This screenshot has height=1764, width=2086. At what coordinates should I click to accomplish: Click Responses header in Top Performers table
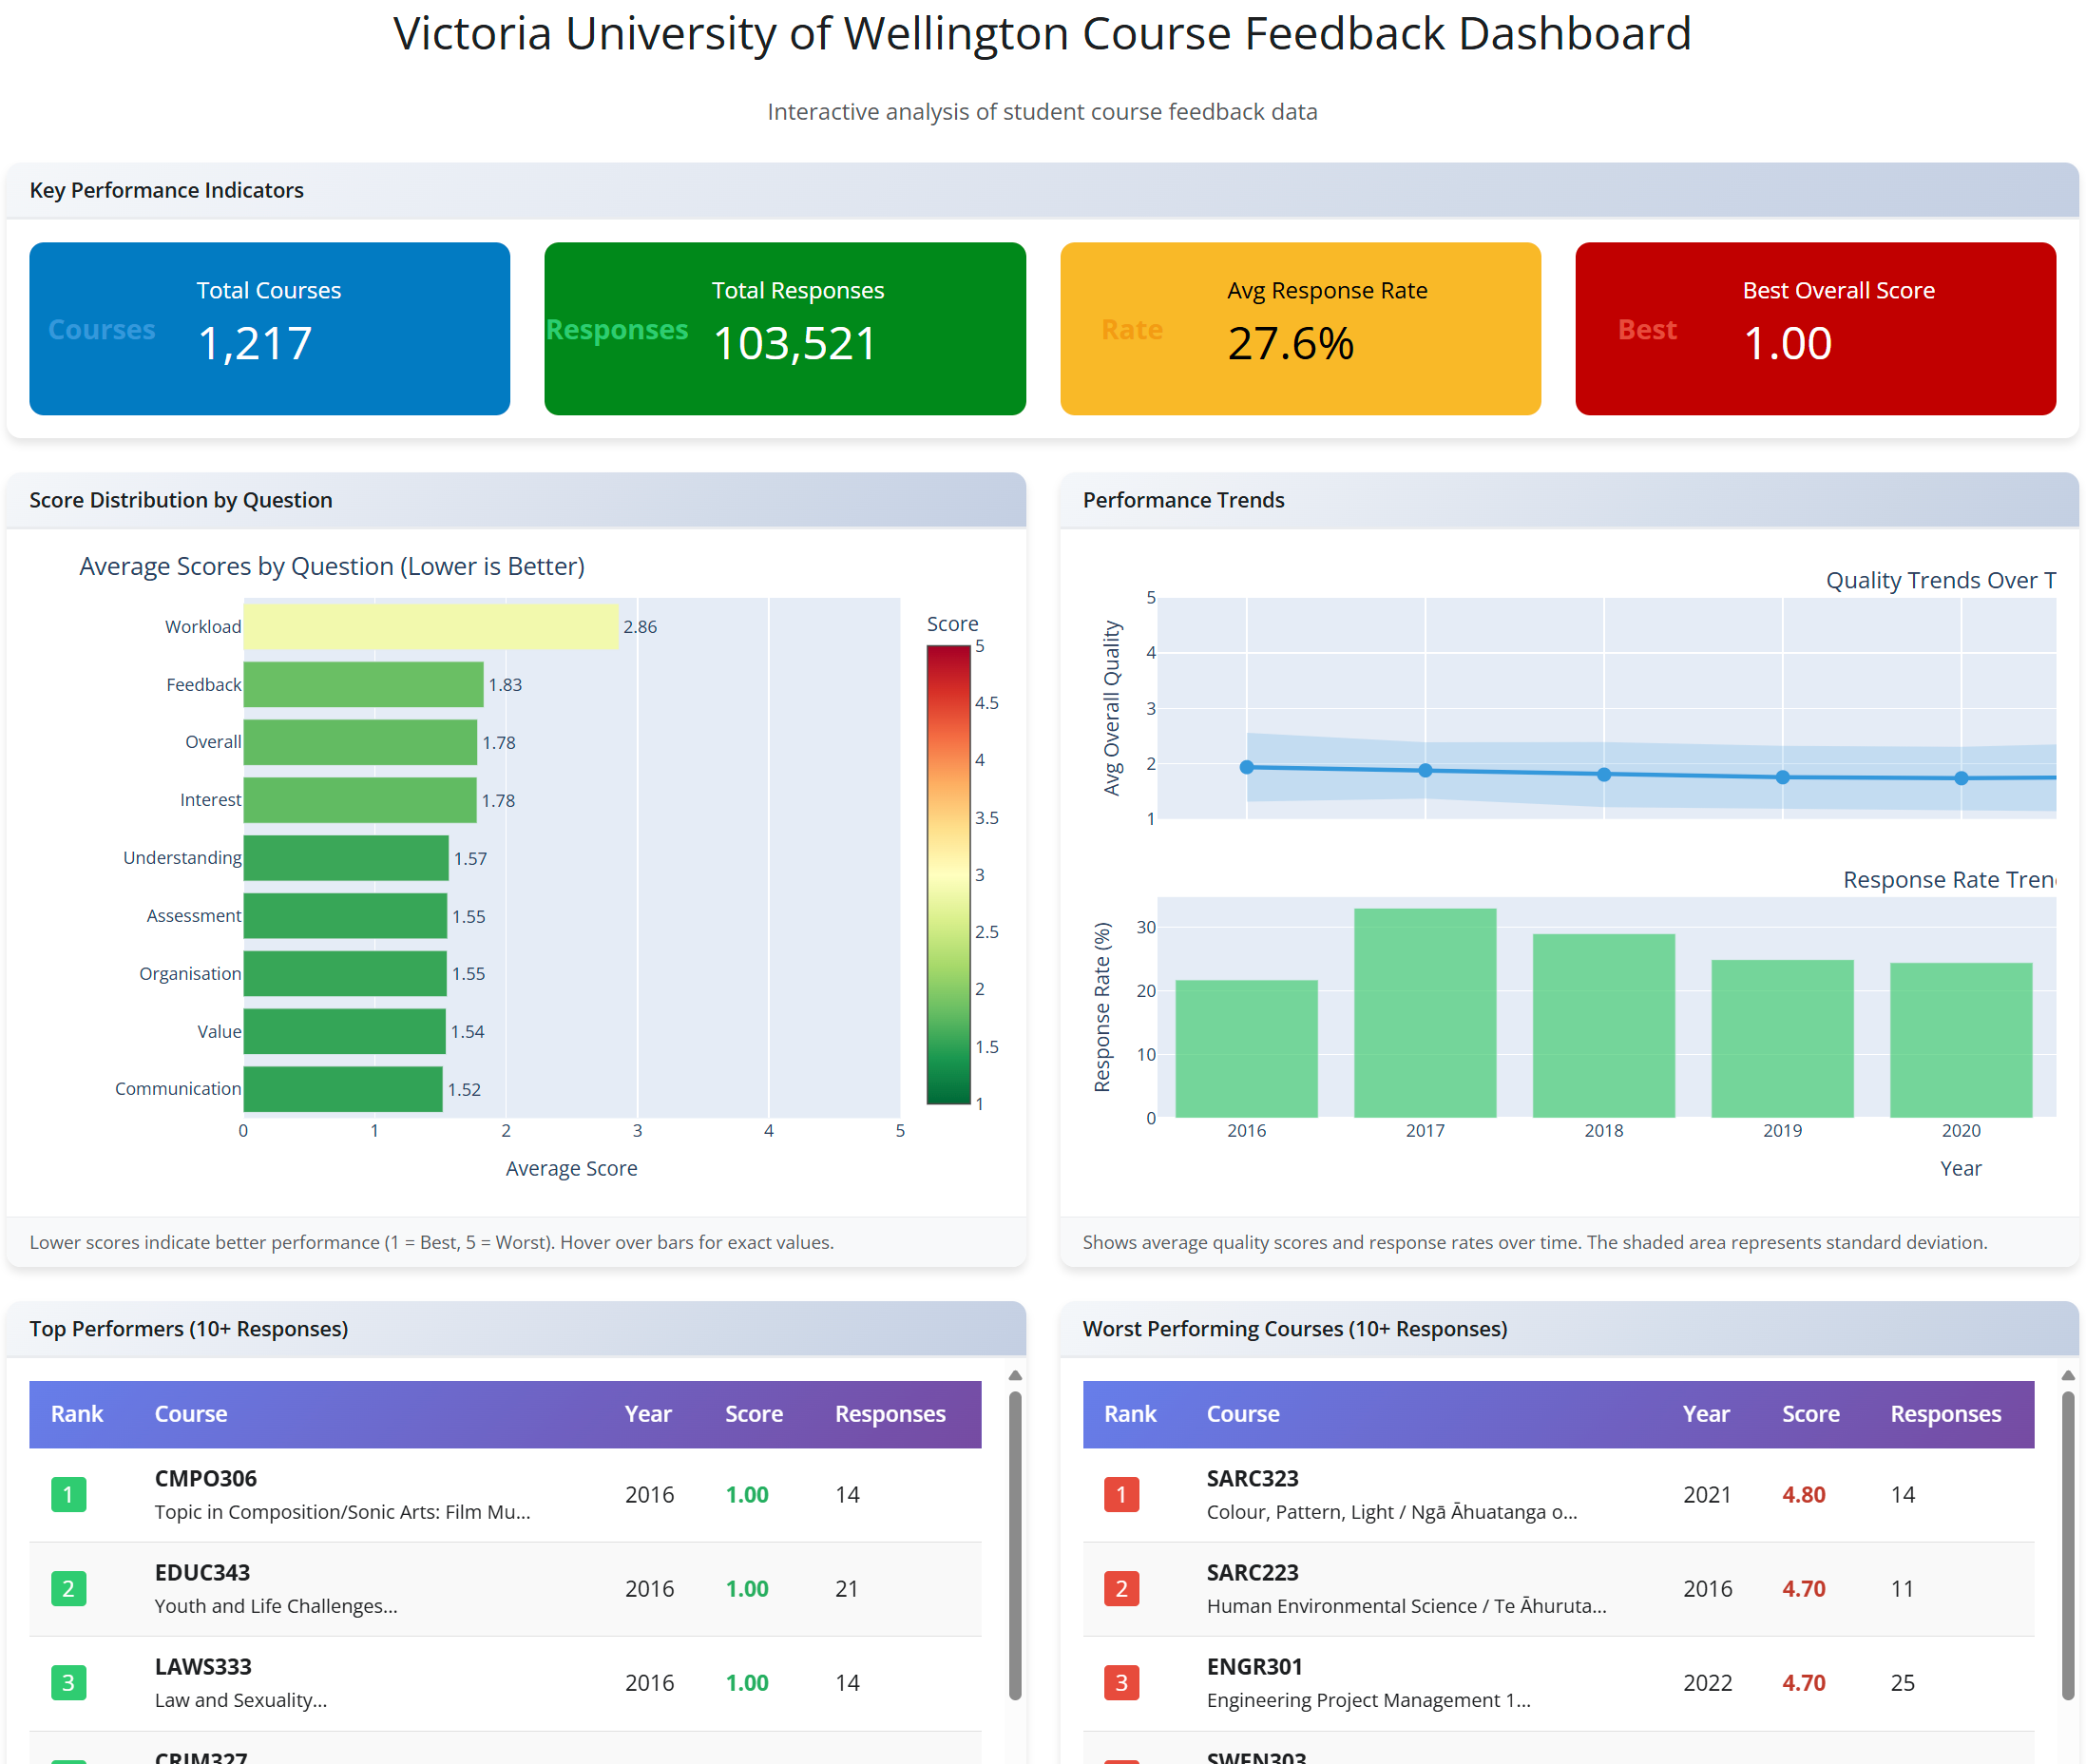click(x=890, y=1414)
